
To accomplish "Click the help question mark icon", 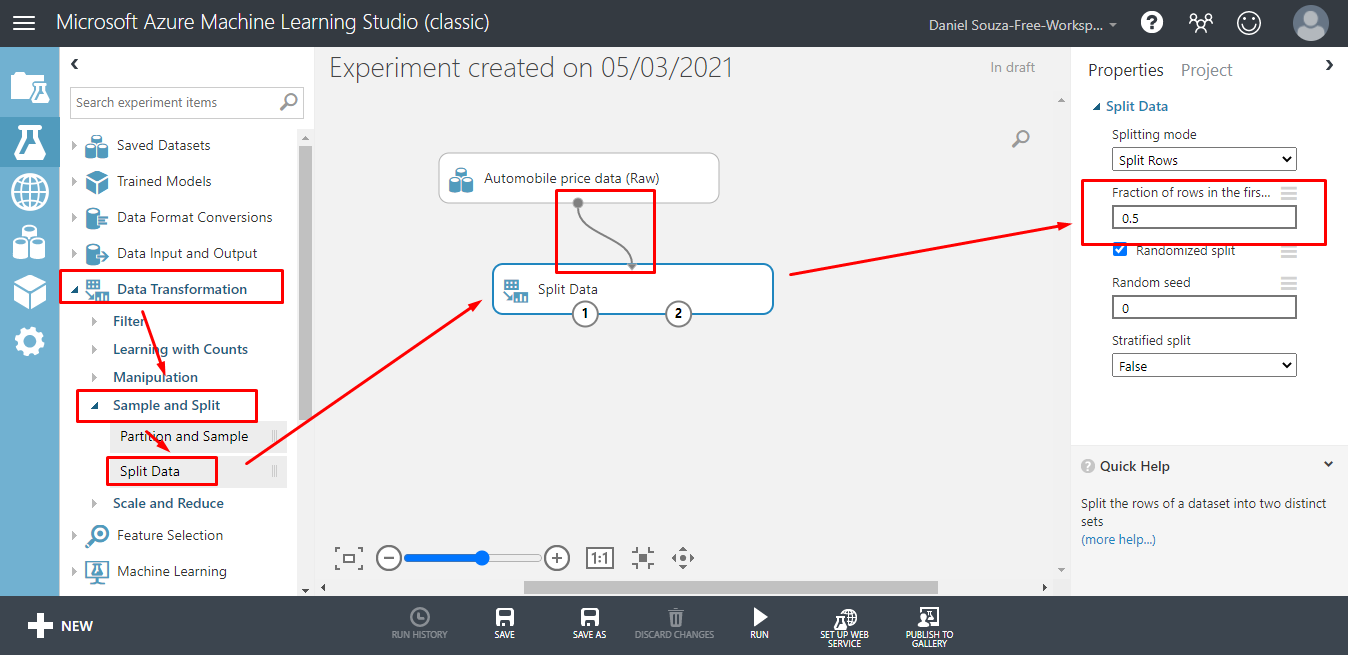I will [x=1152, y=22].
